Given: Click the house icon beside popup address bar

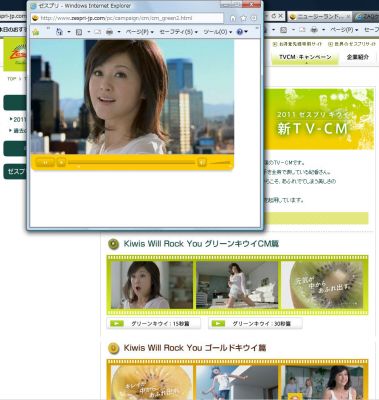Looking at the screenshot, I should click(x=233, y=18).
